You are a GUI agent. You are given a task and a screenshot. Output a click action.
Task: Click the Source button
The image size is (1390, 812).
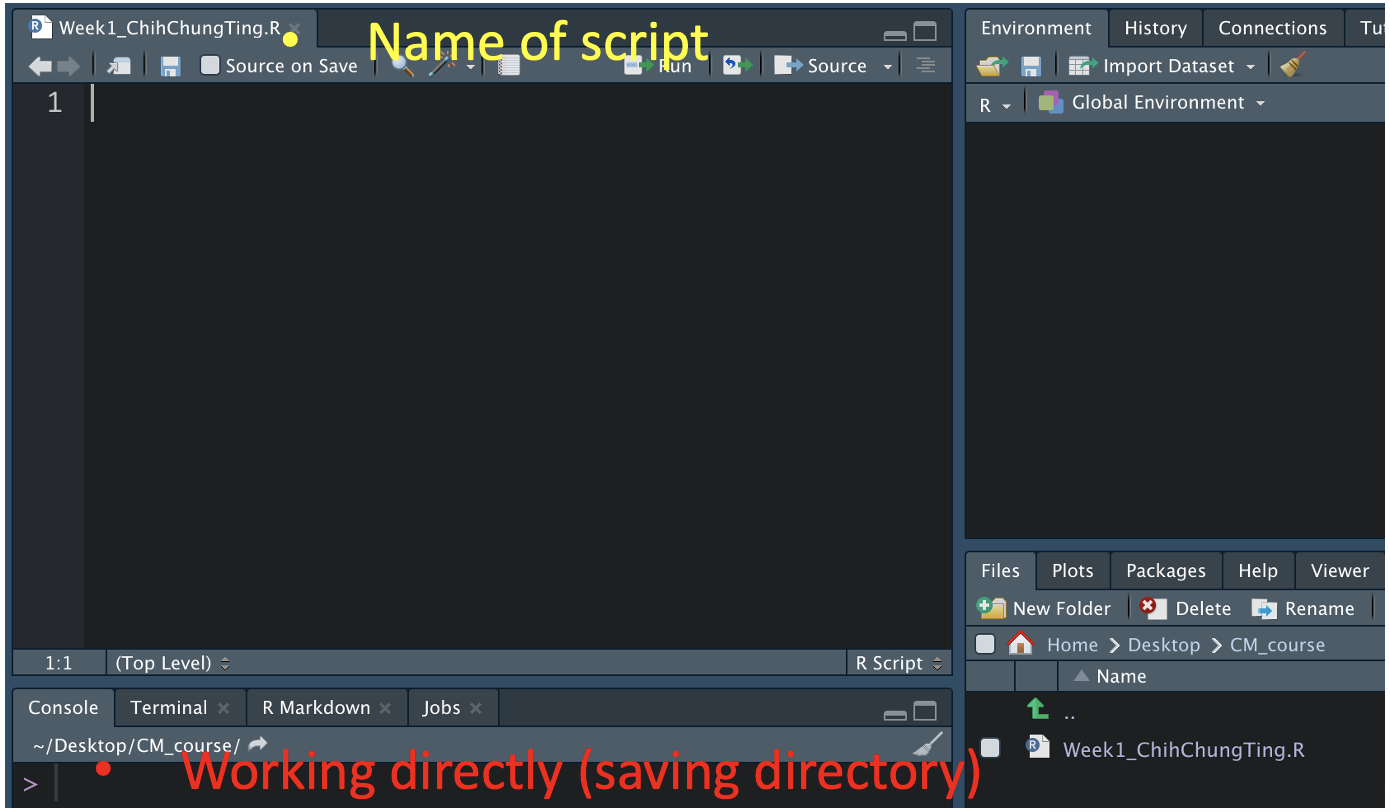821,66
